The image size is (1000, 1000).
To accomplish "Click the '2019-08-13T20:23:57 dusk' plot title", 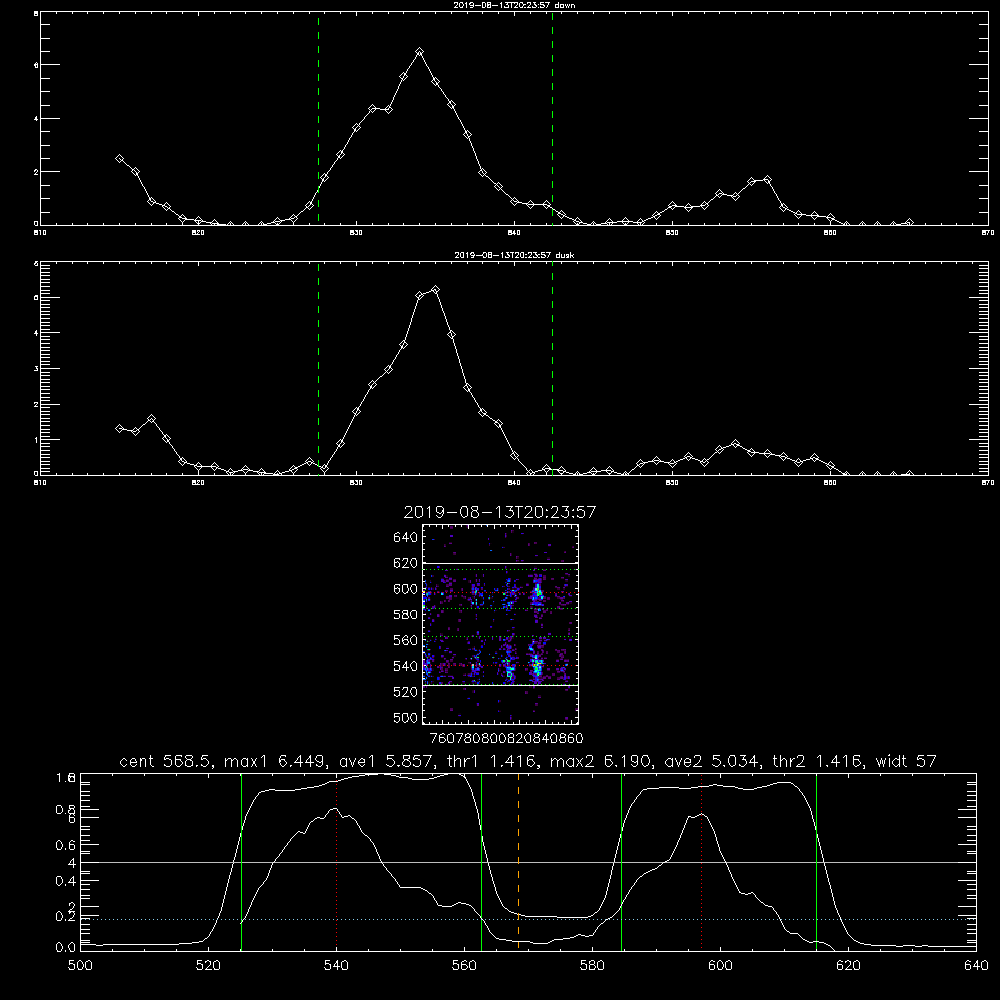I will click(514, 255).
